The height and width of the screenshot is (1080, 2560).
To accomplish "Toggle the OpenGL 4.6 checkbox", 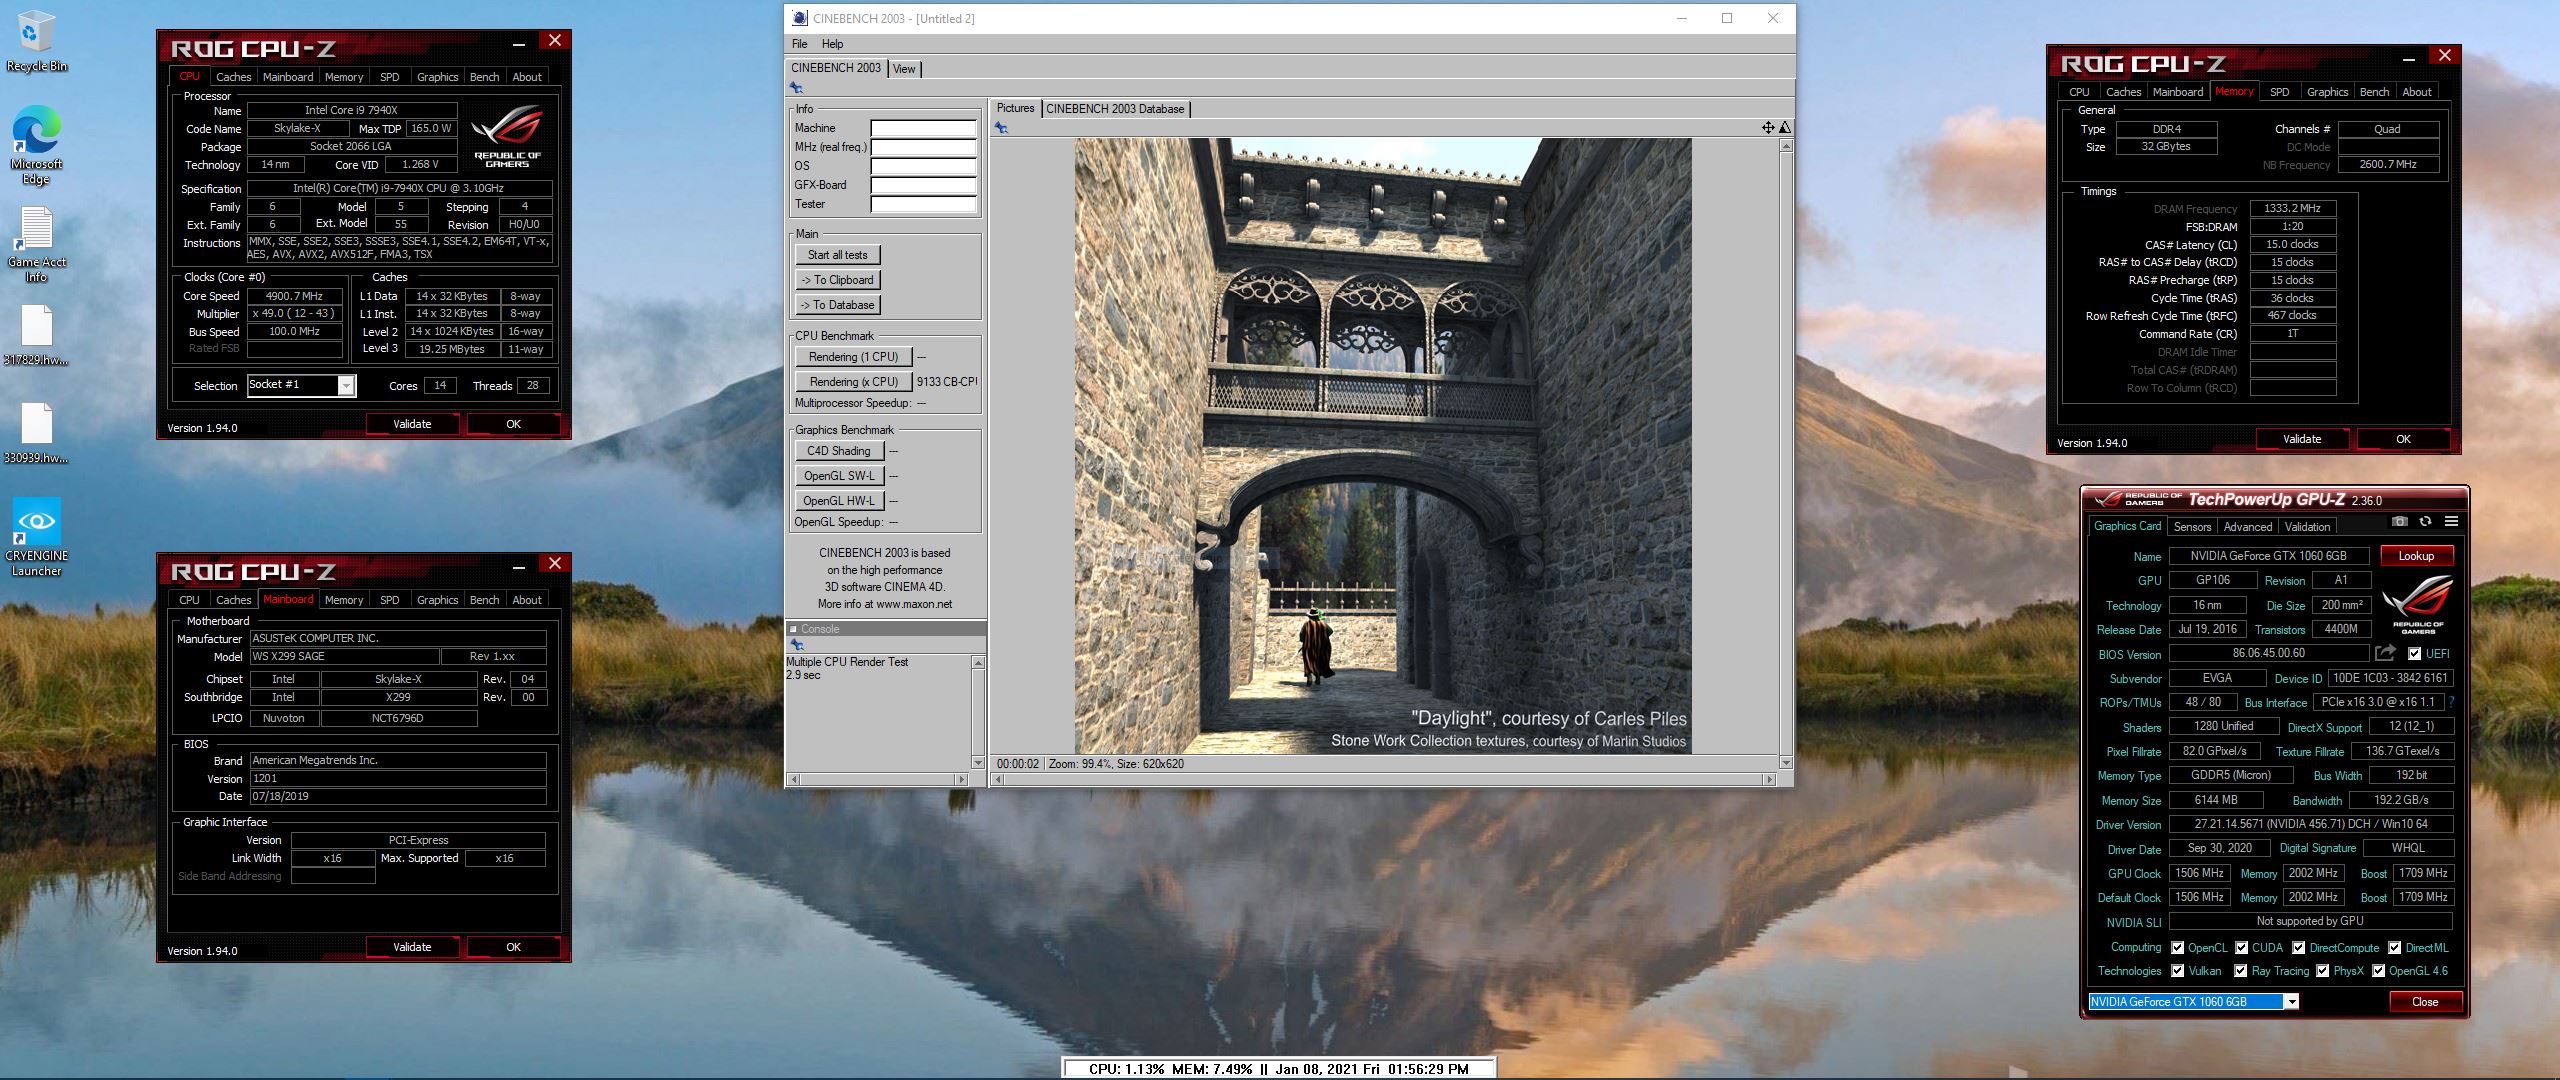I will tap(2378, 971).
